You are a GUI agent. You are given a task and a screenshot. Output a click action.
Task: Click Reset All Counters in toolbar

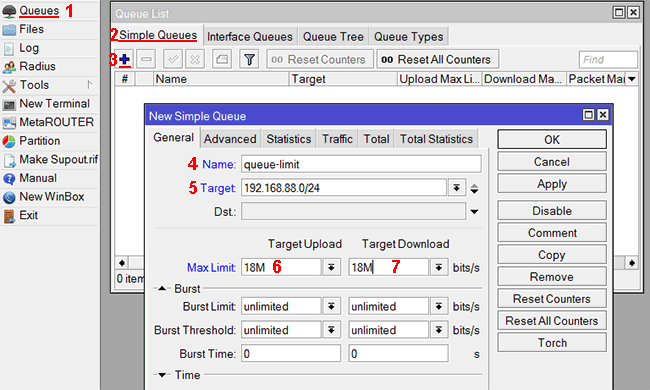(437, 60)
